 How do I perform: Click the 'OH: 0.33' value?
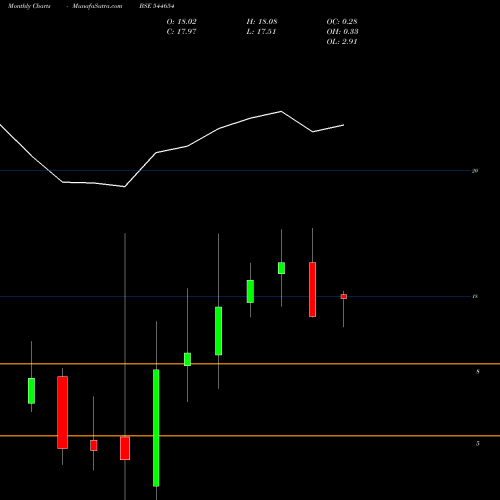[x=342, y=32]
